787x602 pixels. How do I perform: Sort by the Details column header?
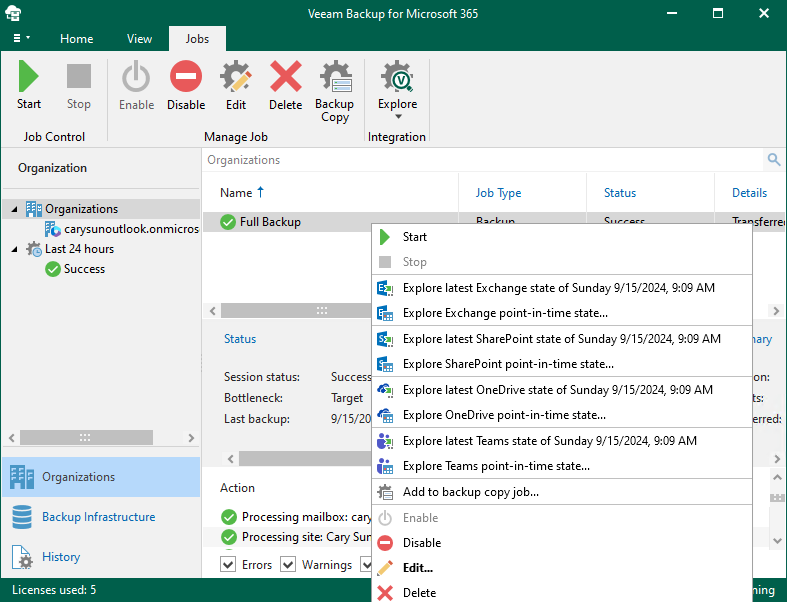click(749, 193)
